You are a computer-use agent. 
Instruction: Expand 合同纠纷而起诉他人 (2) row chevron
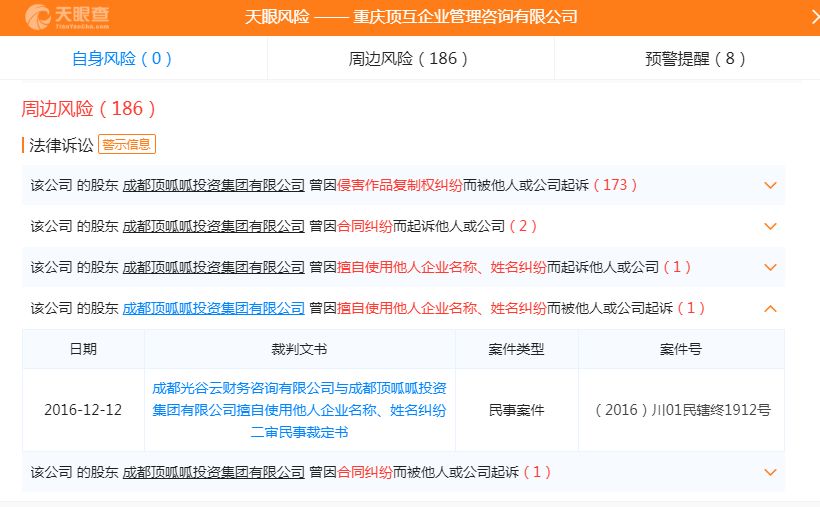[x=770, y=226]
